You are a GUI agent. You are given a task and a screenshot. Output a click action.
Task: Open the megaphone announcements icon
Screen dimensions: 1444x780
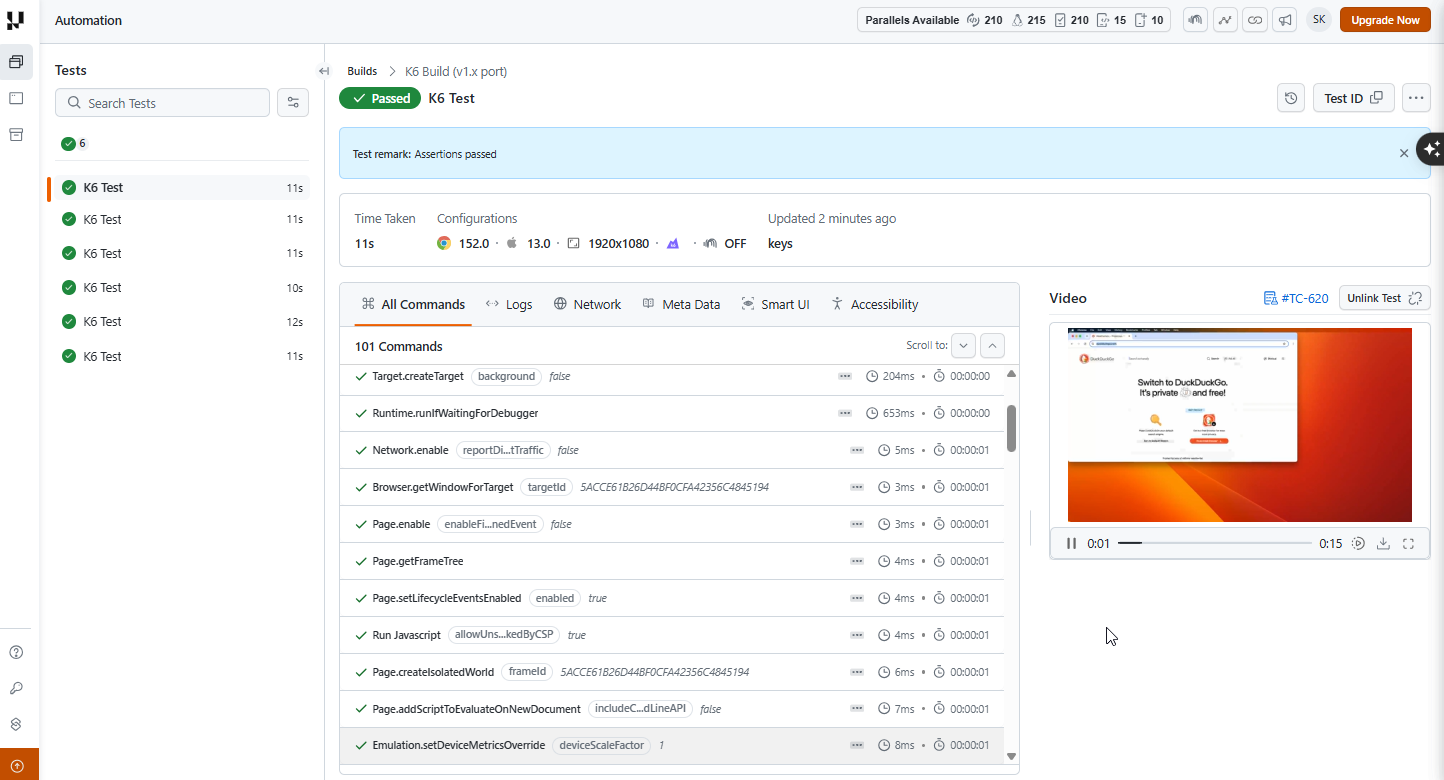(1285, 20)
